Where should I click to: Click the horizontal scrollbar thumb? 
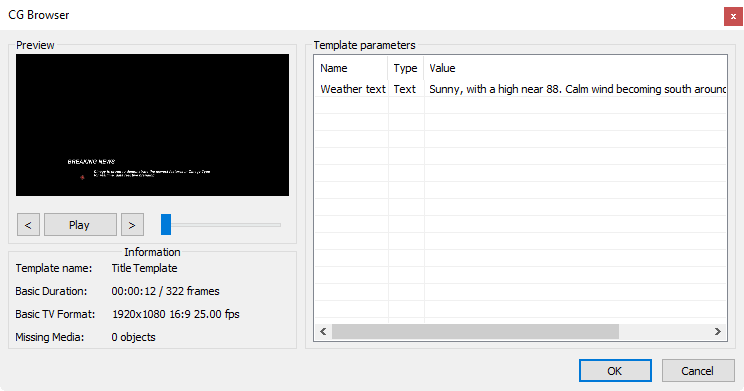(x=475, y=331)
